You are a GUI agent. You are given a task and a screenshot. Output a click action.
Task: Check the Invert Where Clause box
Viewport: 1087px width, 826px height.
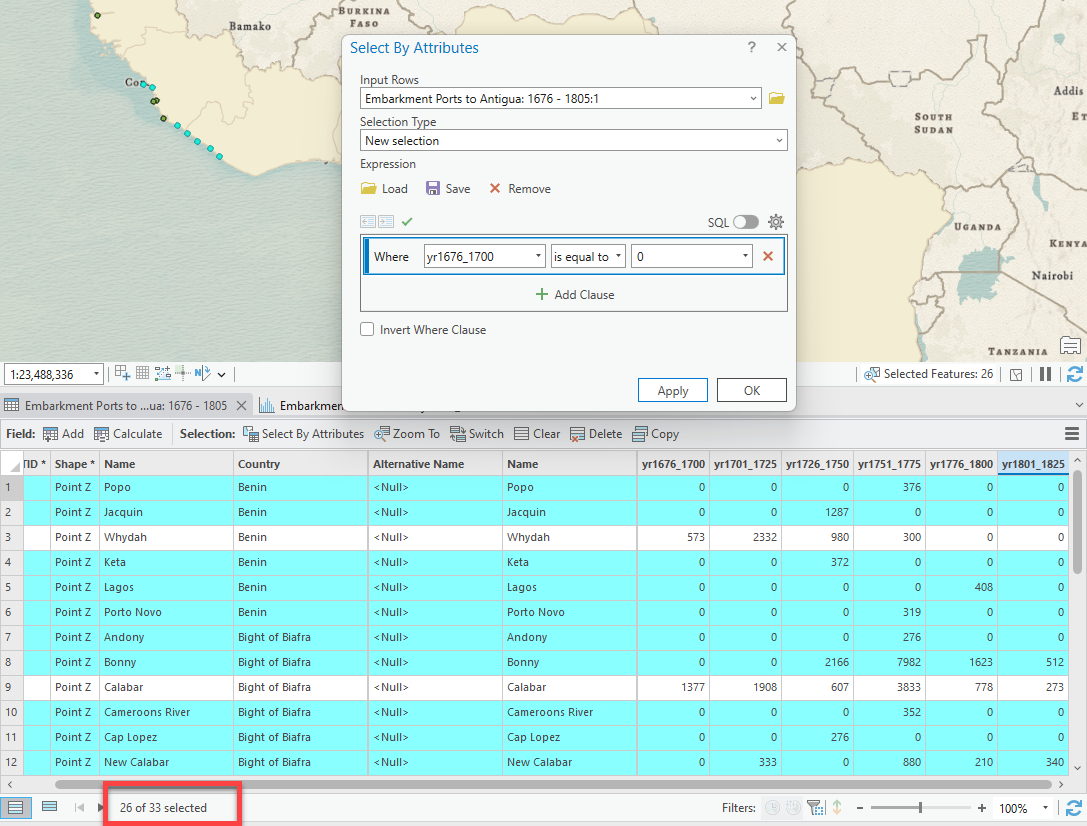(368, 330)
